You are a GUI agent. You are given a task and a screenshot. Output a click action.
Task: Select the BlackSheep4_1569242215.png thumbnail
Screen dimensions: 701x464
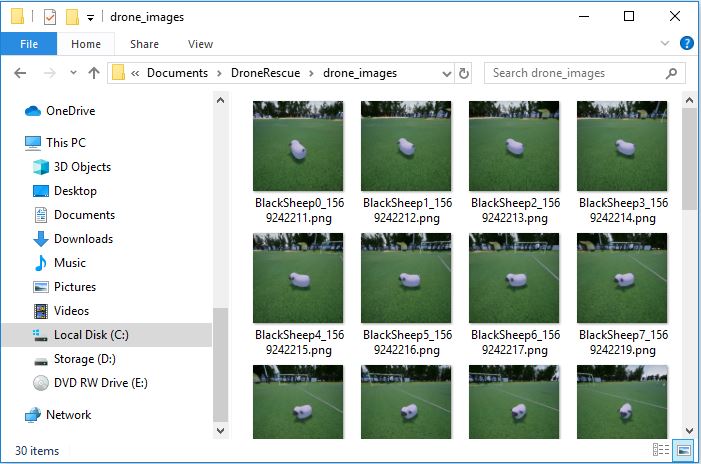[298, 278]
